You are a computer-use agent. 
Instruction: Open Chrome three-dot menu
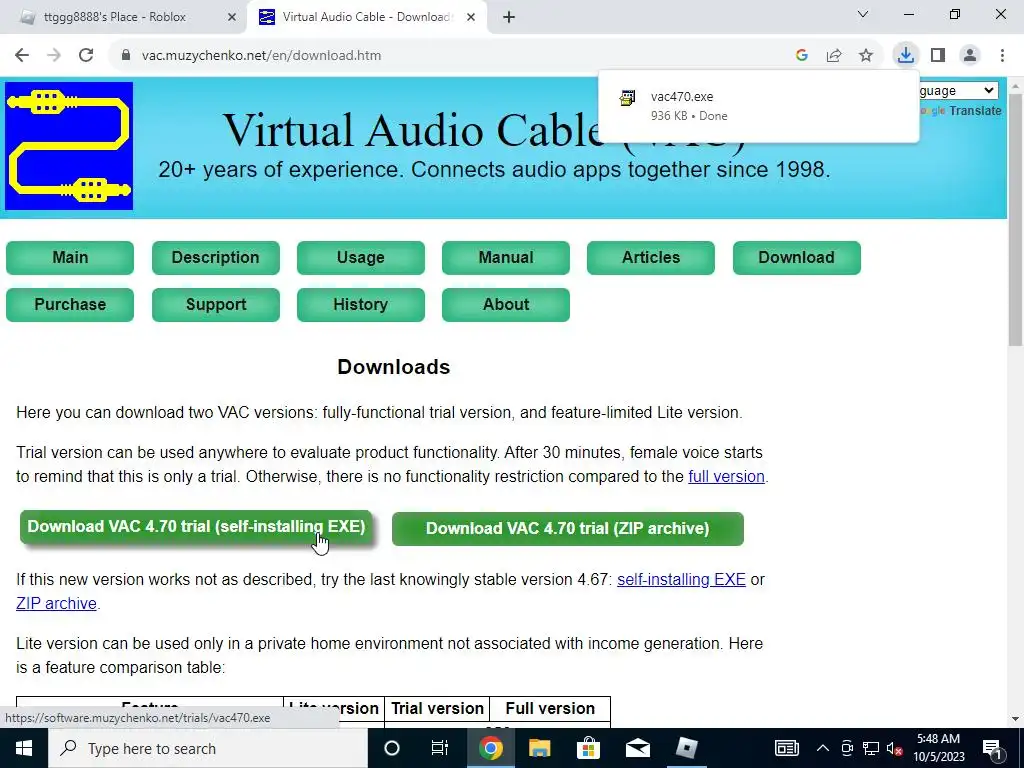[x=1002, y=56]
